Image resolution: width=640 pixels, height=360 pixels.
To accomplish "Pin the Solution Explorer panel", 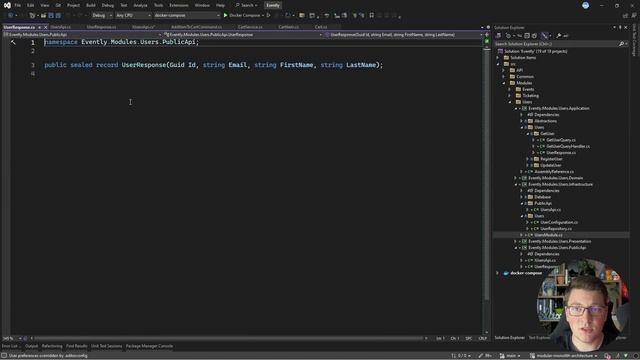I will point(620,27).
